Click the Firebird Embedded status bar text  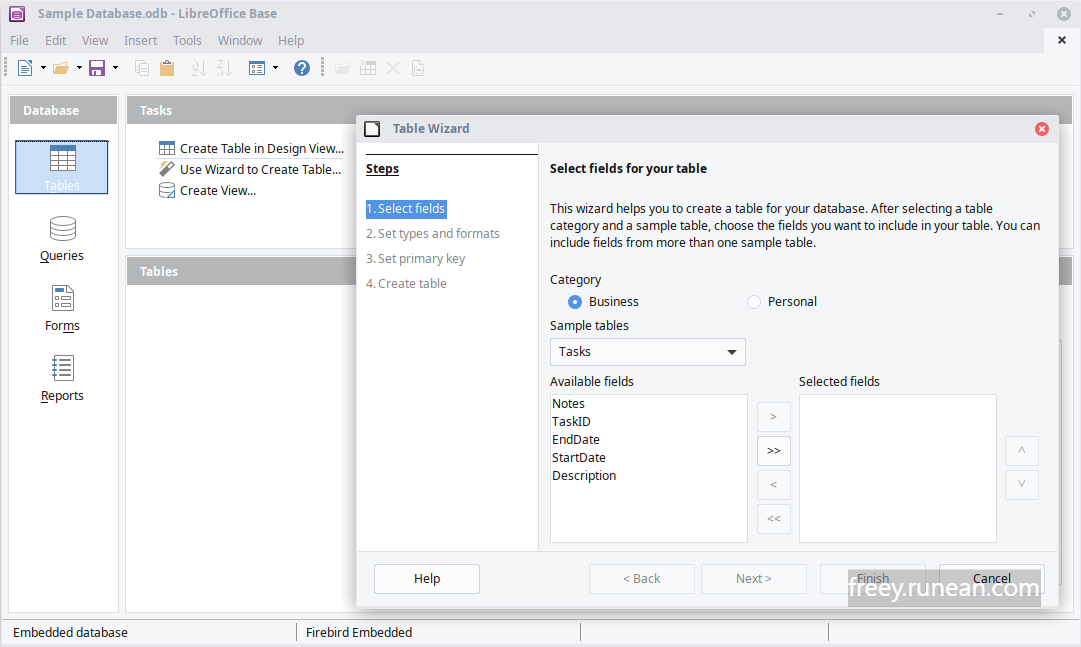point(359,633)
